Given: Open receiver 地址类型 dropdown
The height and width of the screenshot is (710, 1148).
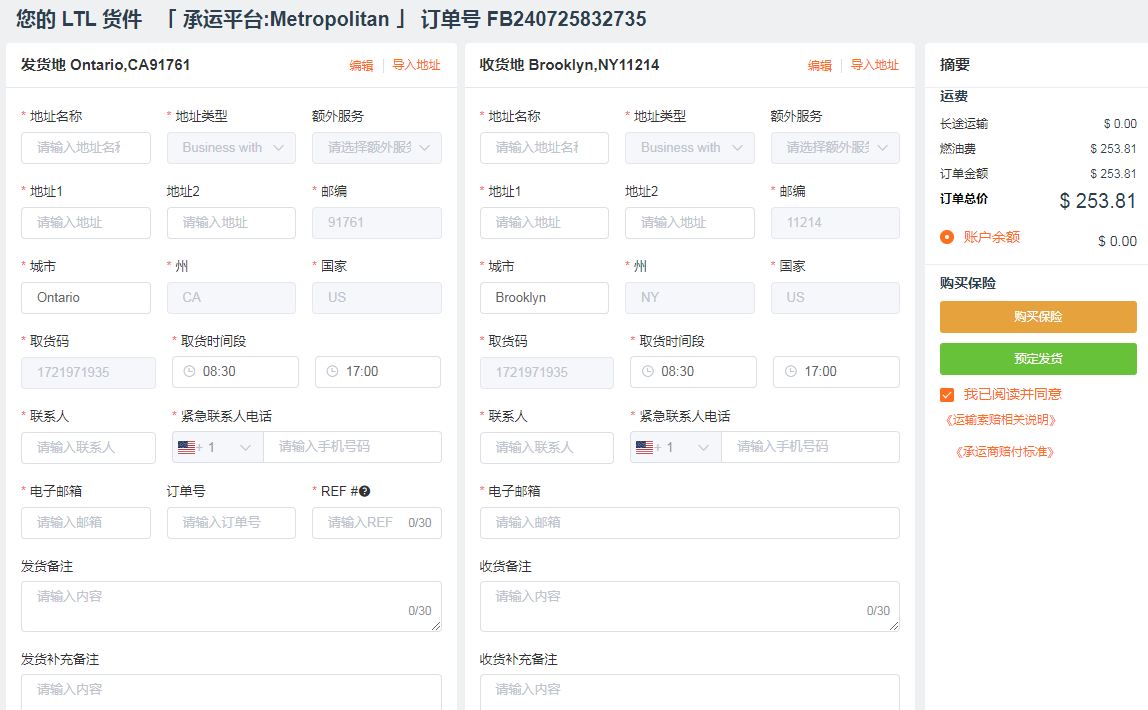Looking at the screenshot, I should 689,148.
